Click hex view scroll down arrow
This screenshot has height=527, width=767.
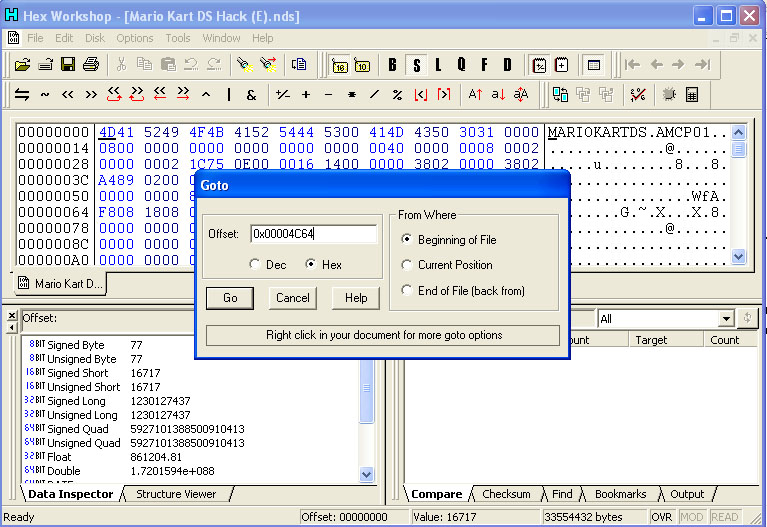pos(739,256)
